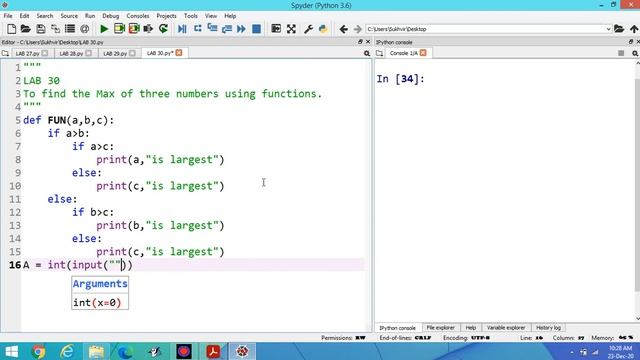Switch to LAB 28.py tab
Viewport: 640px width, 360px height.
pyautogui.click(x=75, y=53)
